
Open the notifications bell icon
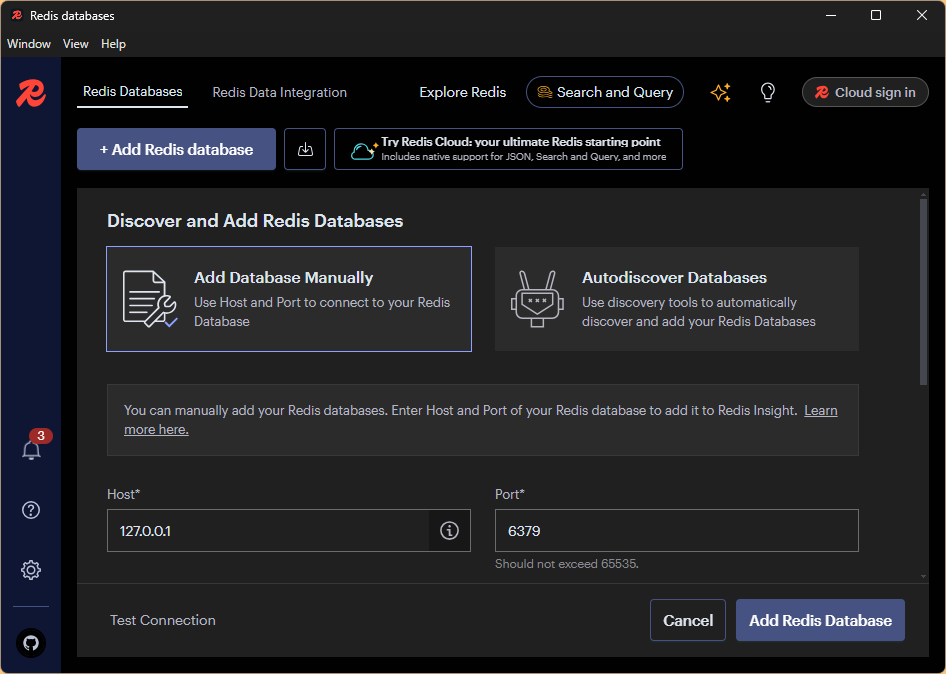tap(31, 450)
